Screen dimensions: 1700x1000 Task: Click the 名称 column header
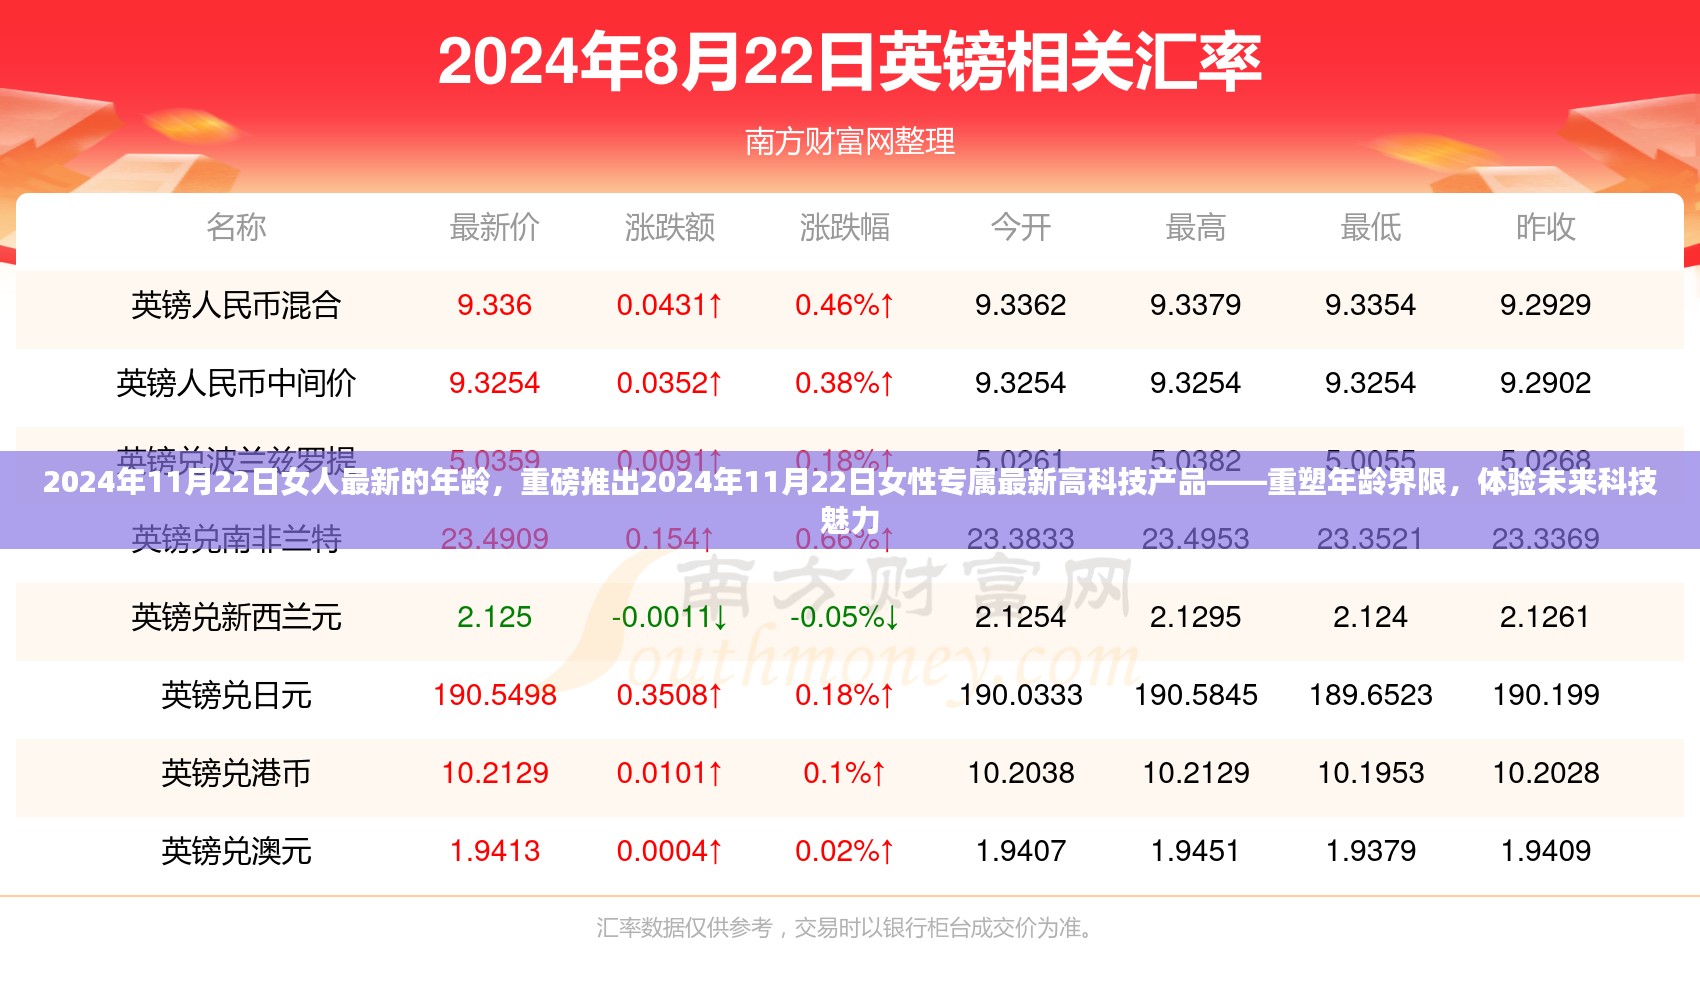coord(236,227)
